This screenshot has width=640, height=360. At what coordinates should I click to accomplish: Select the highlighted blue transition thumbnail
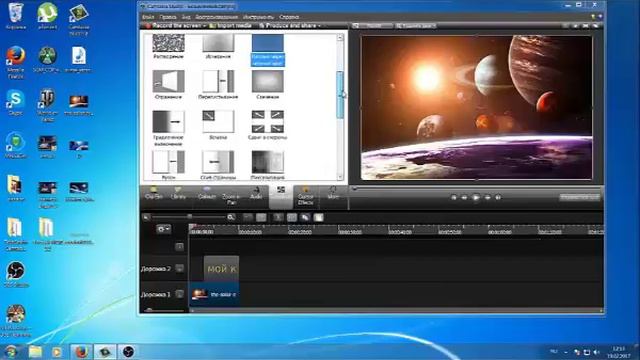(x=268, y=43)
